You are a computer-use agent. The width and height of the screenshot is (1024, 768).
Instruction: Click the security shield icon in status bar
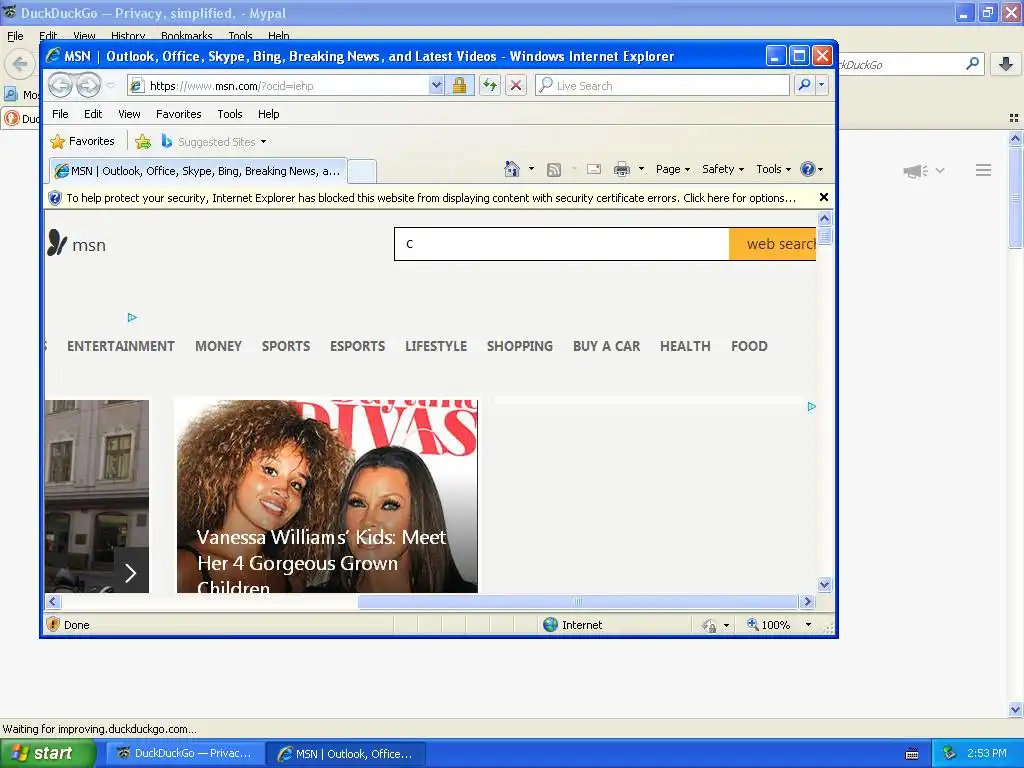(54, 624)
